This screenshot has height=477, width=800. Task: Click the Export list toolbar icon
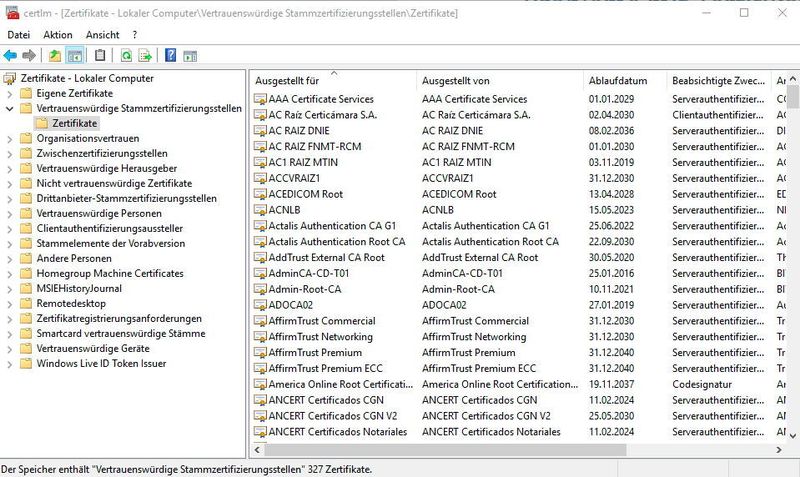pos(145,56)
